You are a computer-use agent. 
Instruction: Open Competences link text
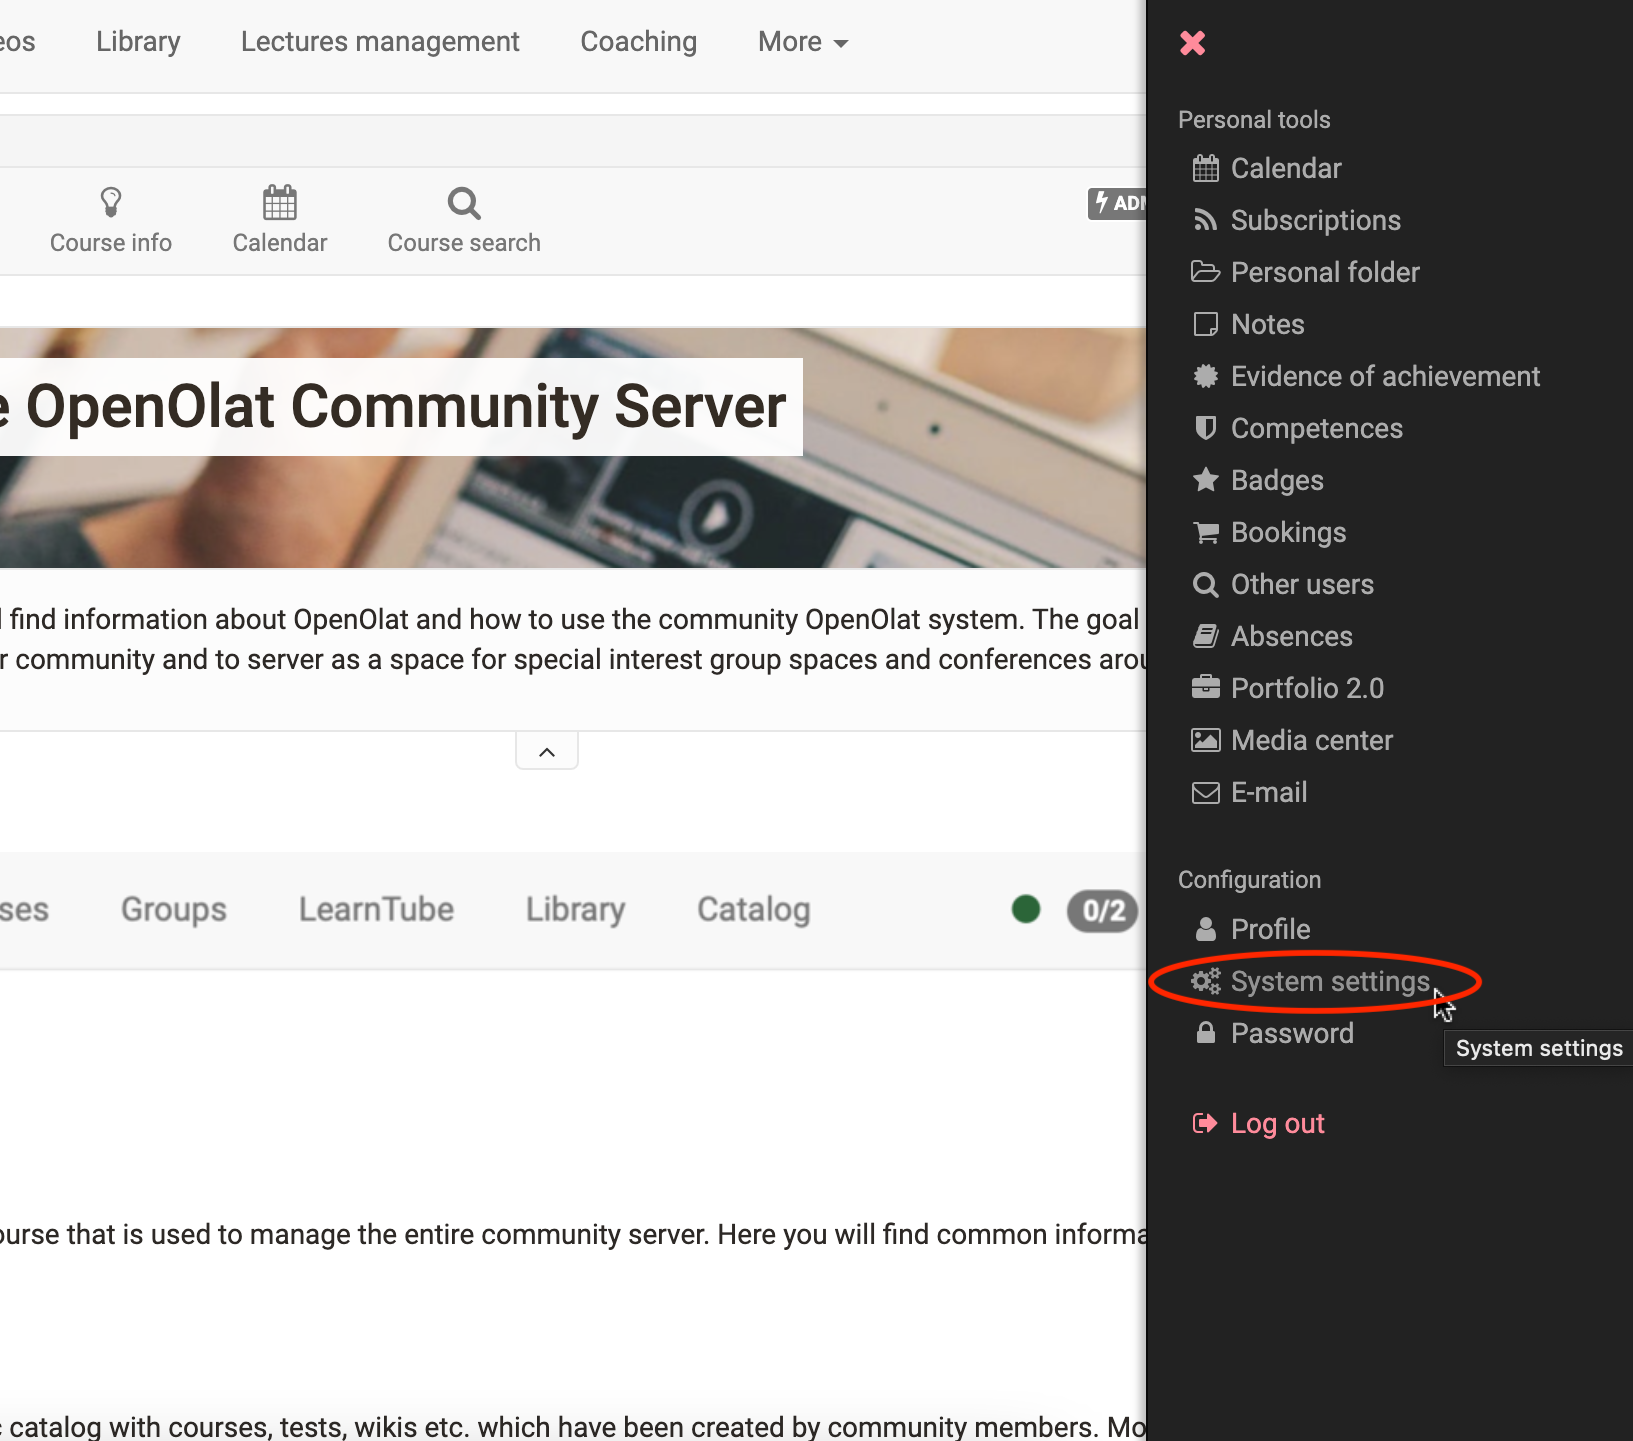1317,428
